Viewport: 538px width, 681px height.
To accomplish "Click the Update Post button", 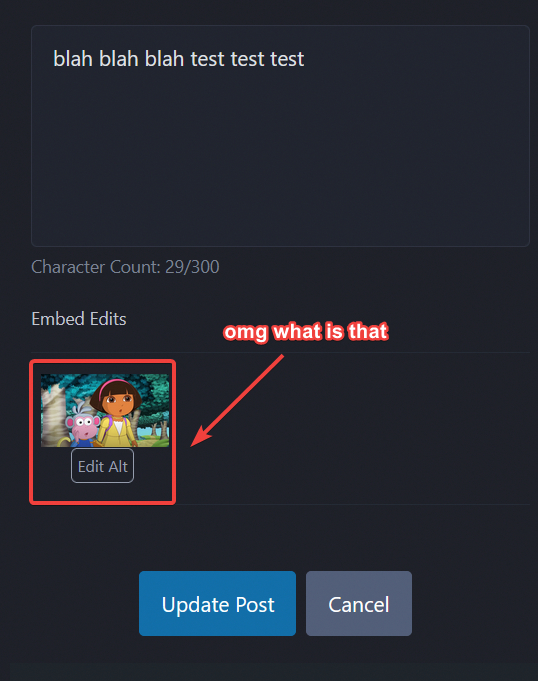I will click(x=217, y=603).
